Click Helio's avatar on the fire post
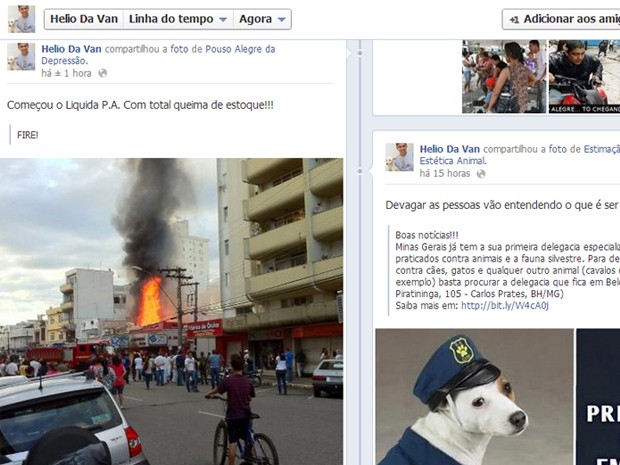 (21, 57)
